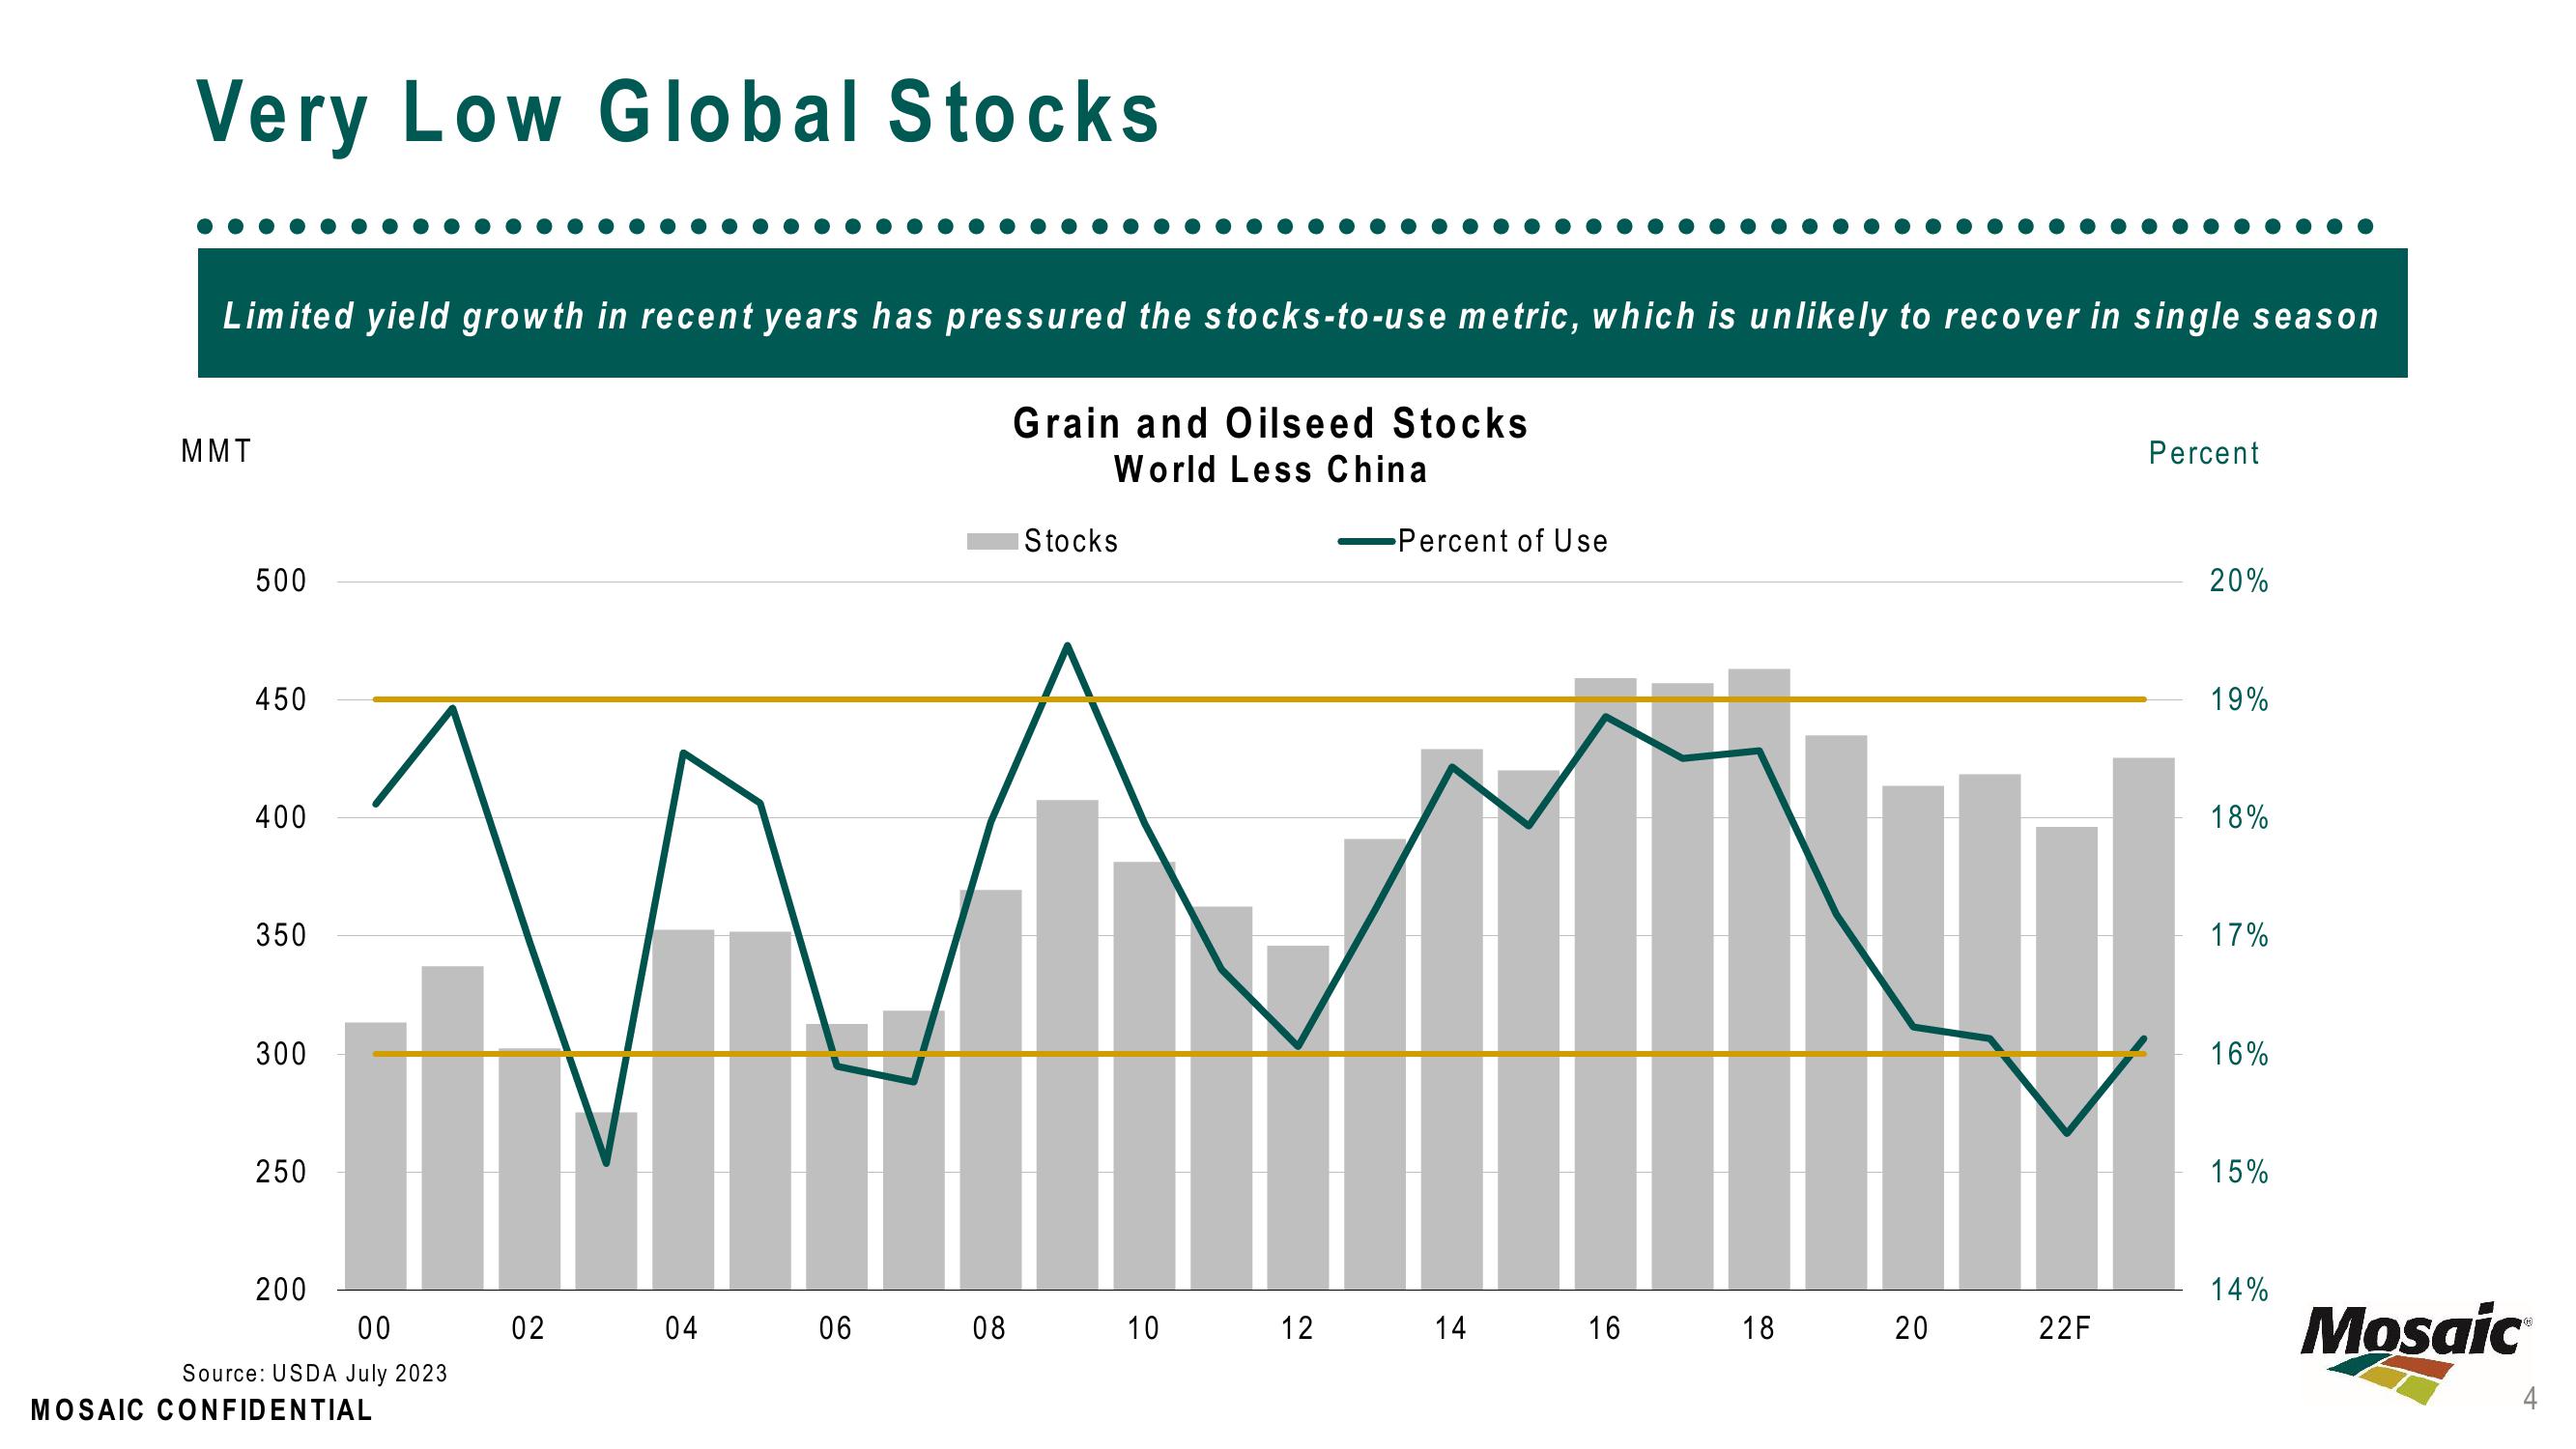
Task: Click the 'Very Low Global Stocks' title
Action: [679, 113]
